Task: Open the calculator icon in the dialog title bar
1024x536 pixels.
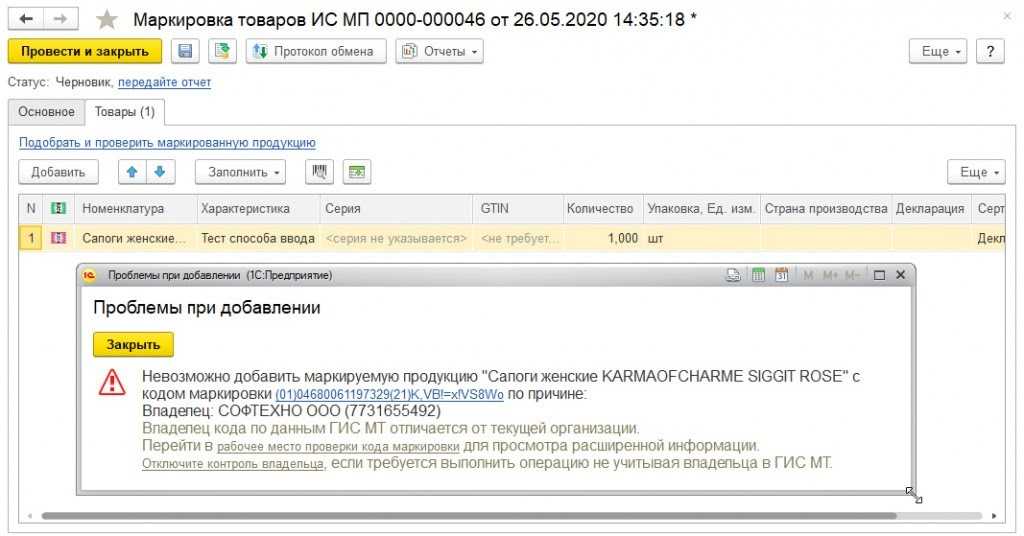Action: tap(758, 275)
